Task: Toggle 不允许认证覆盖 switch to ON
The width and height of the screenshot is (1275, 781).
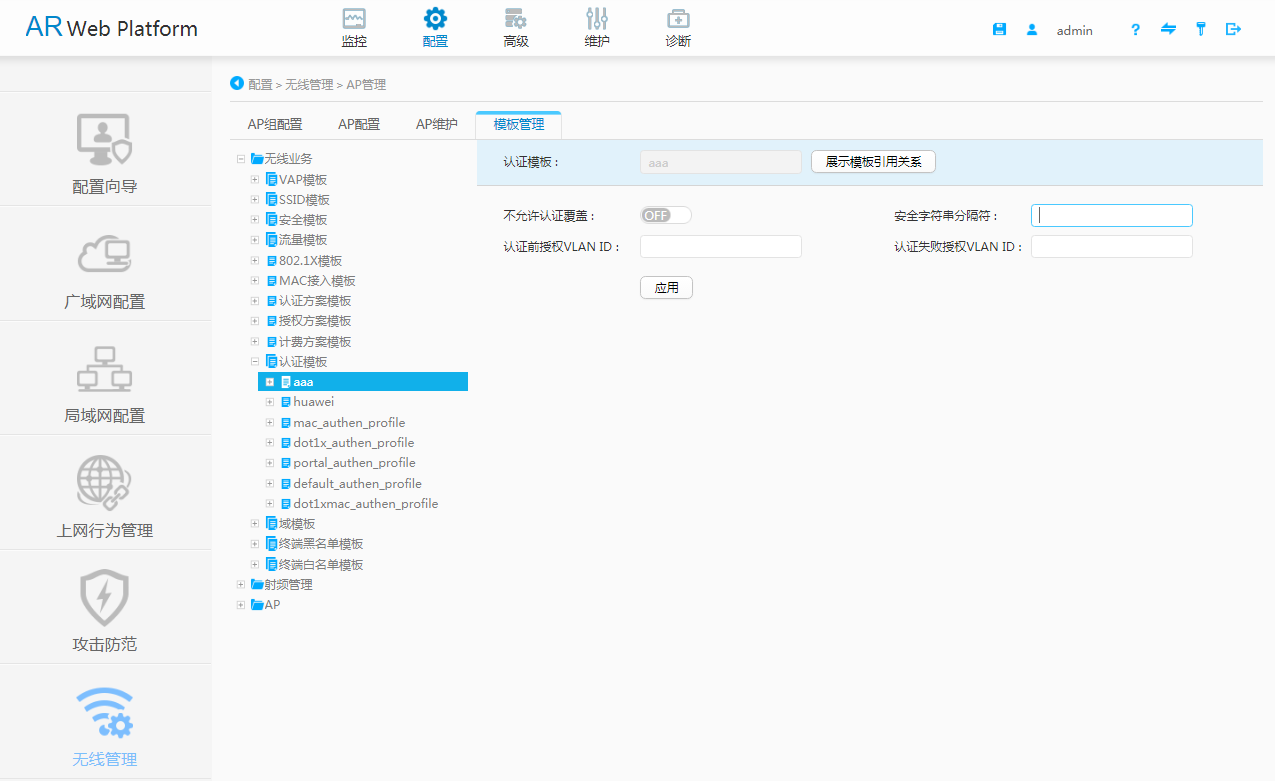Action: coord(666,214)
